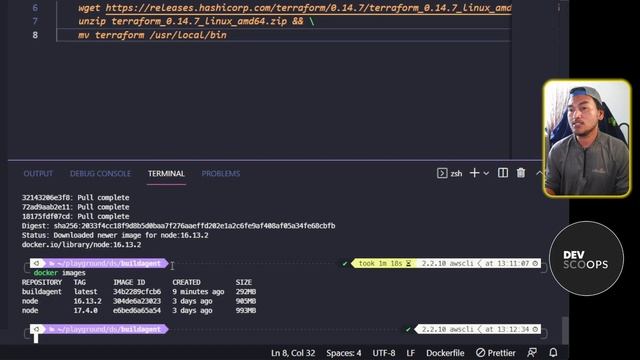The height and width of the screenshot is (360, 640).
Task: Open the hashicorp terraform wget URL link
Action: tap(308, 8)
